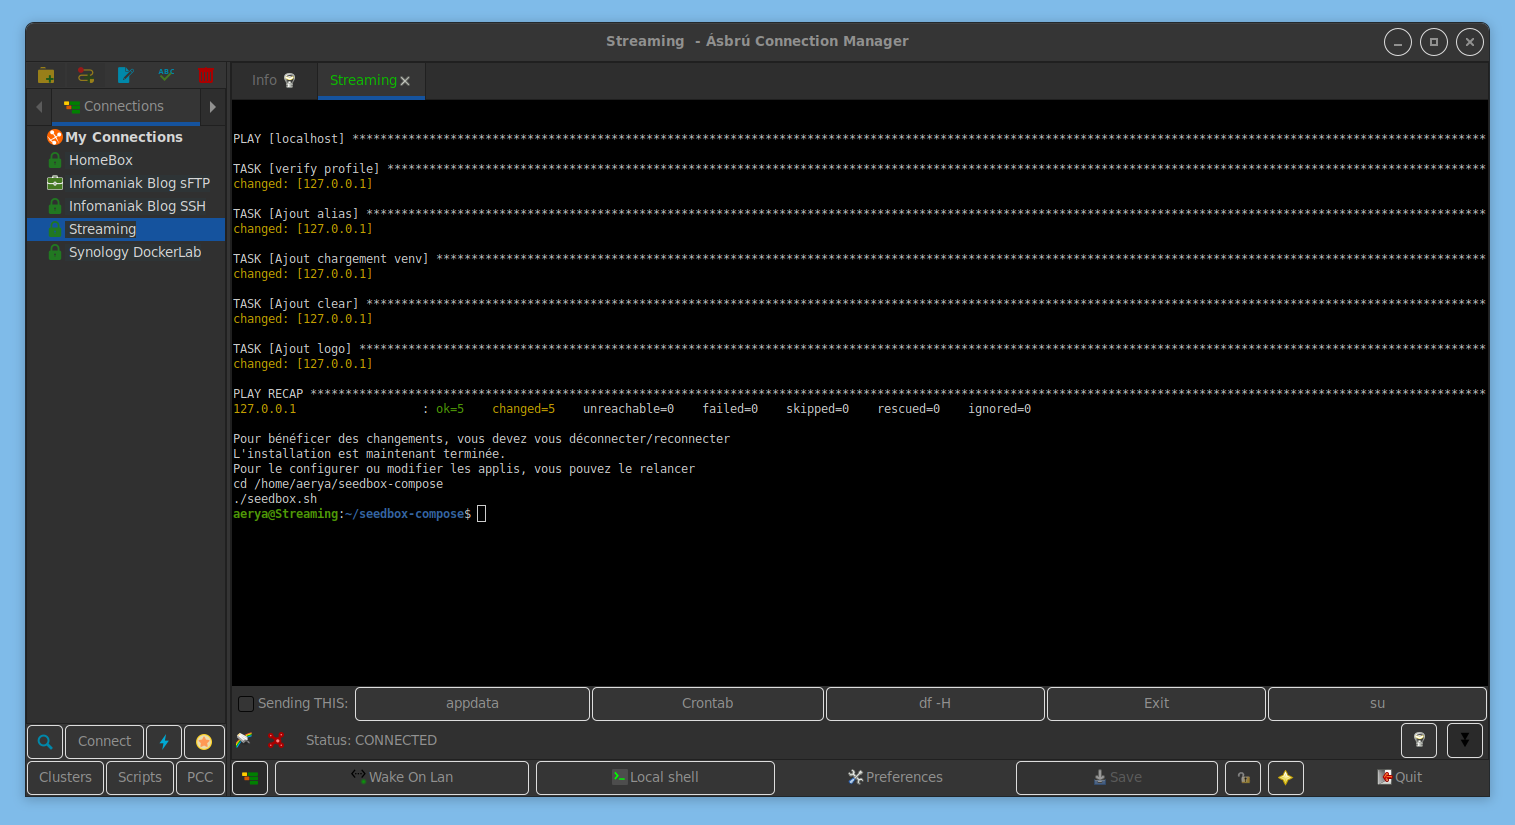Viewport: 1515px width, 825px height.
Task: Click the My Connections root node
Action: pos(124,137)
